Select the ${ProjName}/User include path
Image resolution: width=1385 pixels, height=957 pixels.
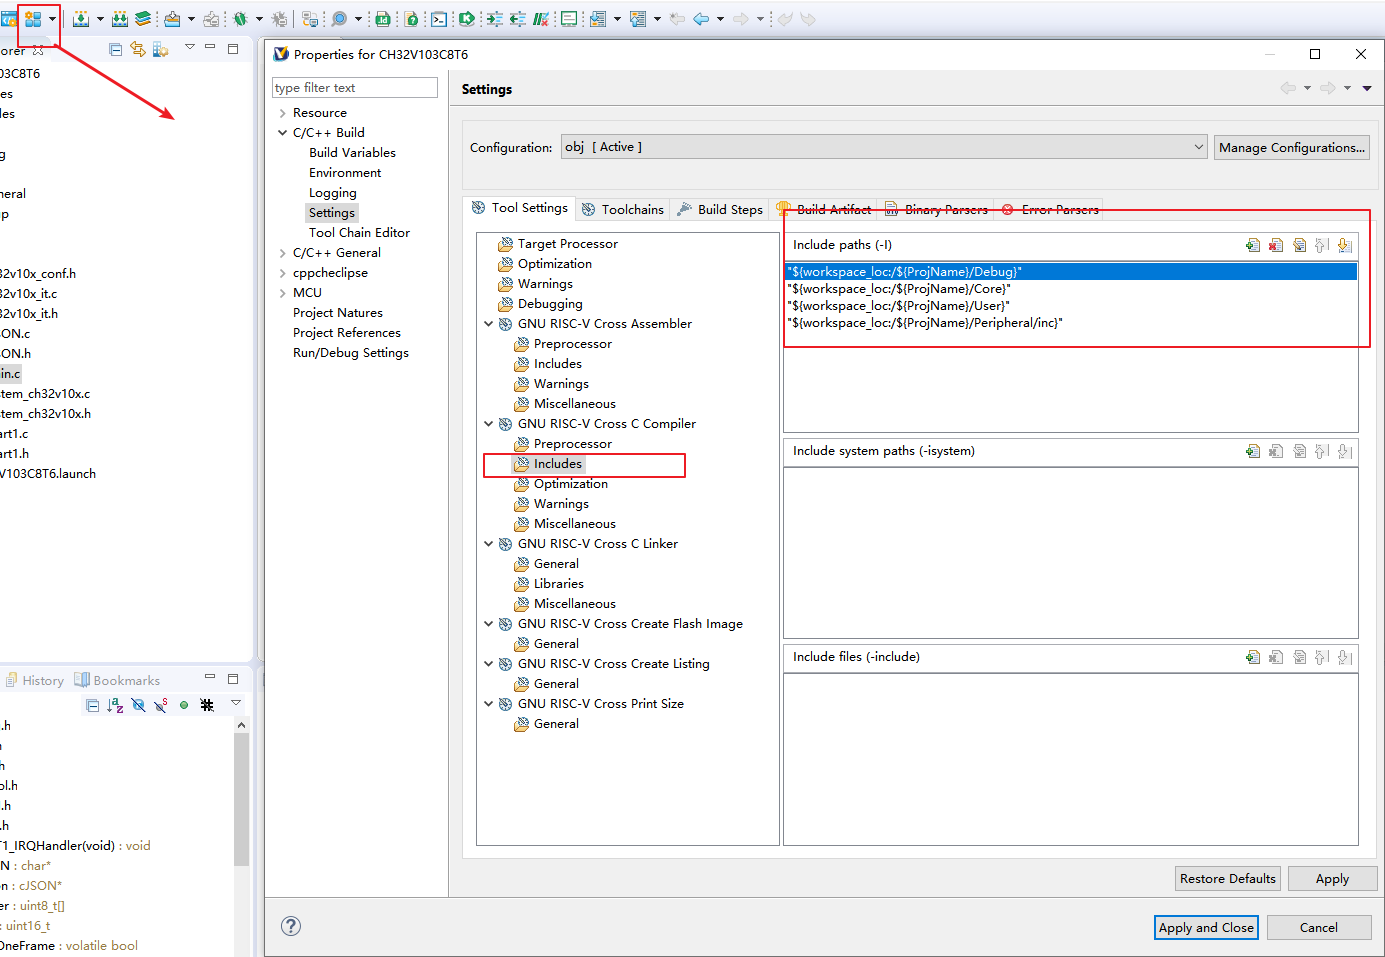point(1071,306)
